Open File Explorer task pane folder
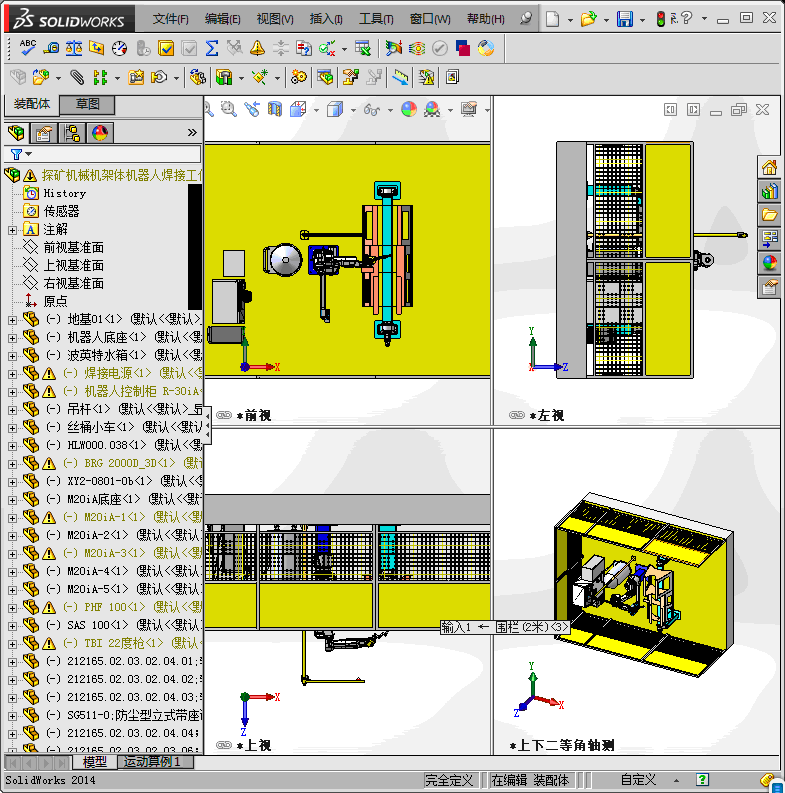The image size is (785, 793). [x=769, y=215]
